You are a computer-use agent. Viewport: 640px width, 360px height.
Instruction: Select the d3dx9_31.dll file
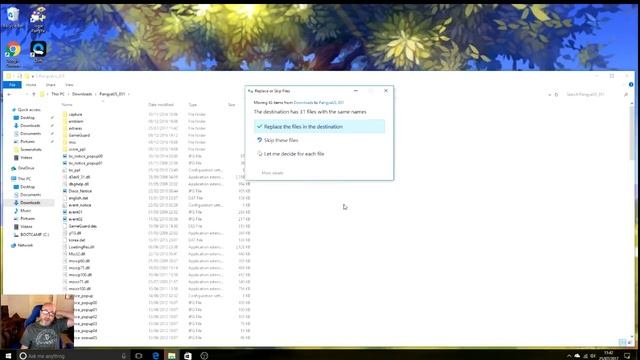click(x=79, y=177)
